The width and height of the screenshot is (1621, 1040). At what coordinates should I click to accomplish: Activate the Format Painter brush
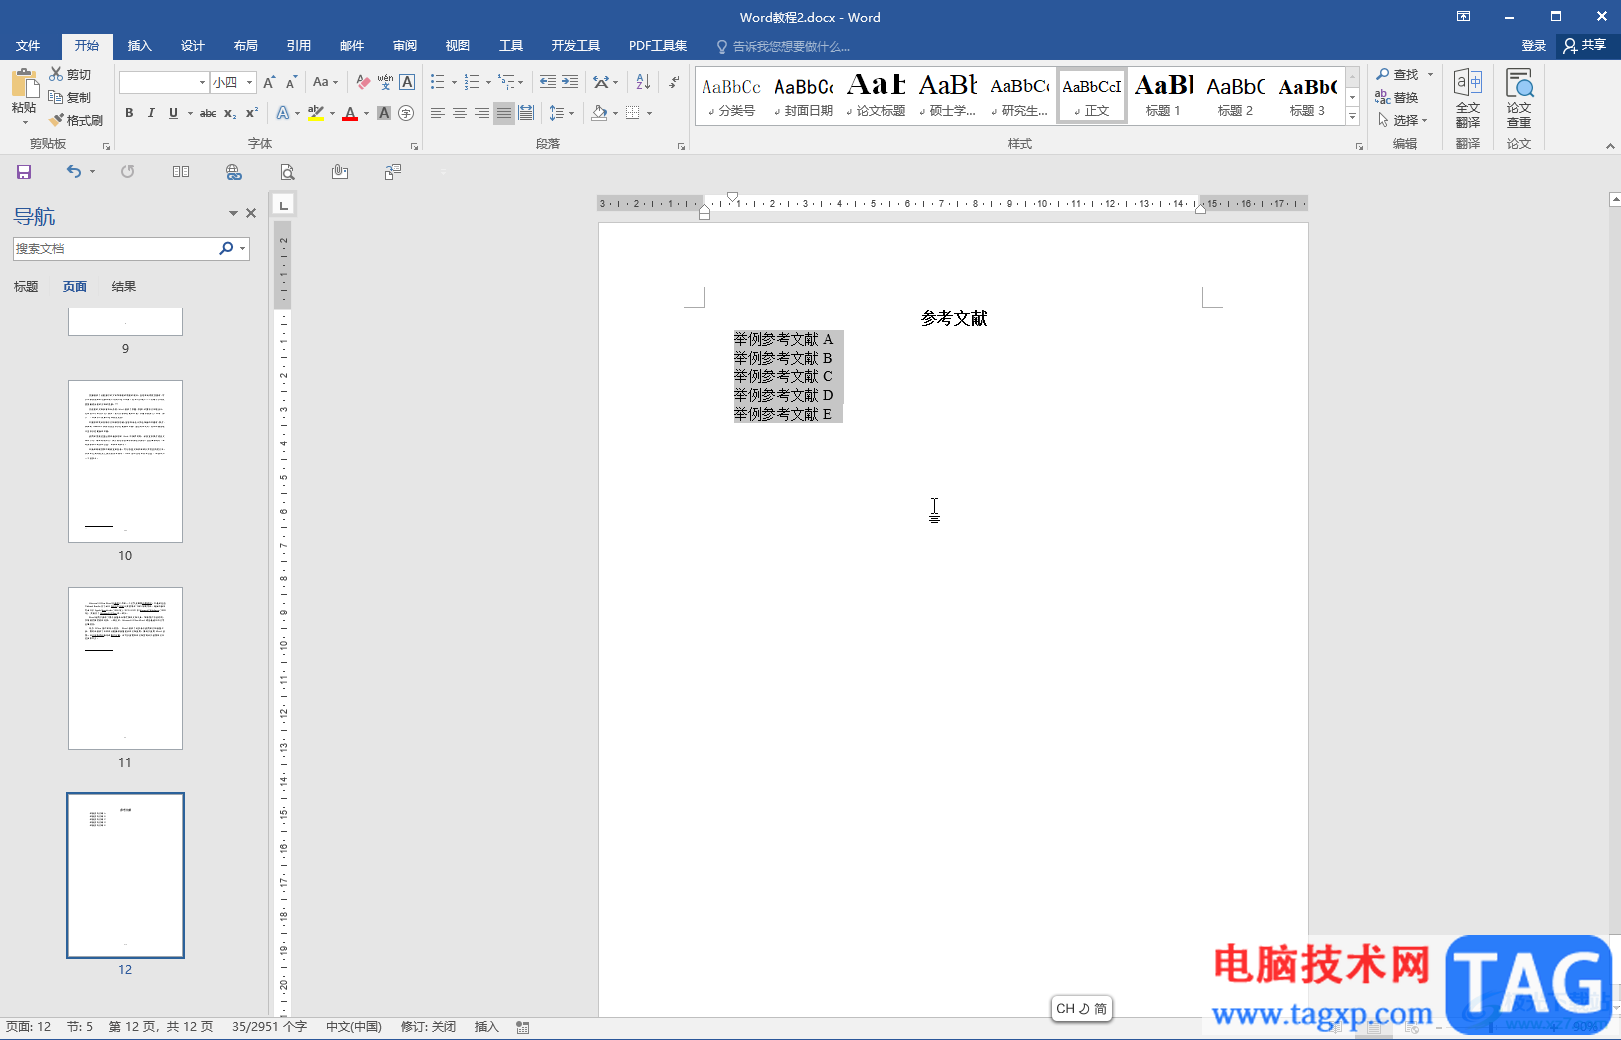76,120
